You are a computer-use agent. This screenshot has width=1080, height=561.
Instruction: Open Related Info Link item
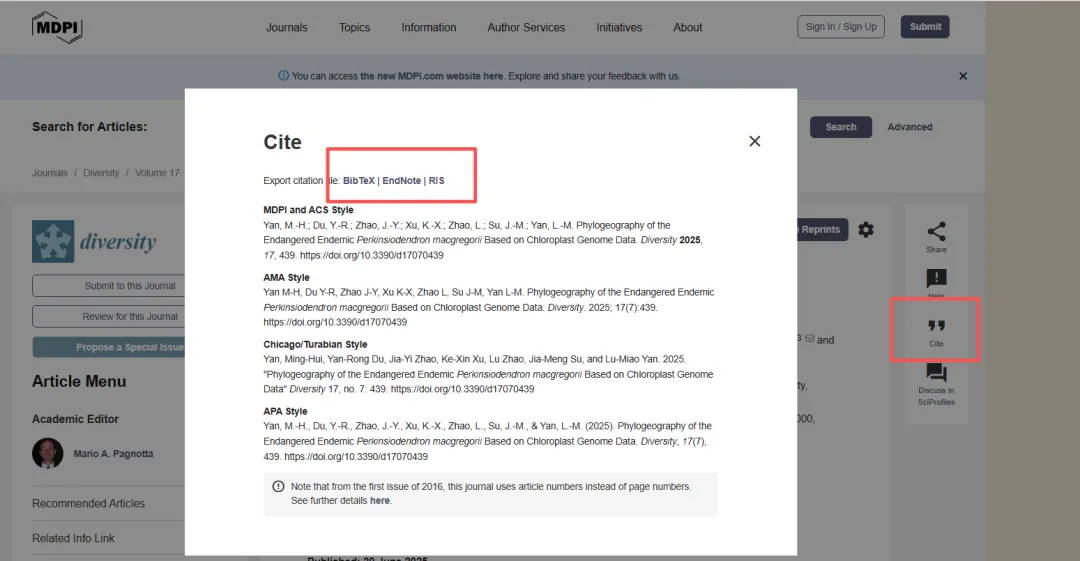(73, 538)
